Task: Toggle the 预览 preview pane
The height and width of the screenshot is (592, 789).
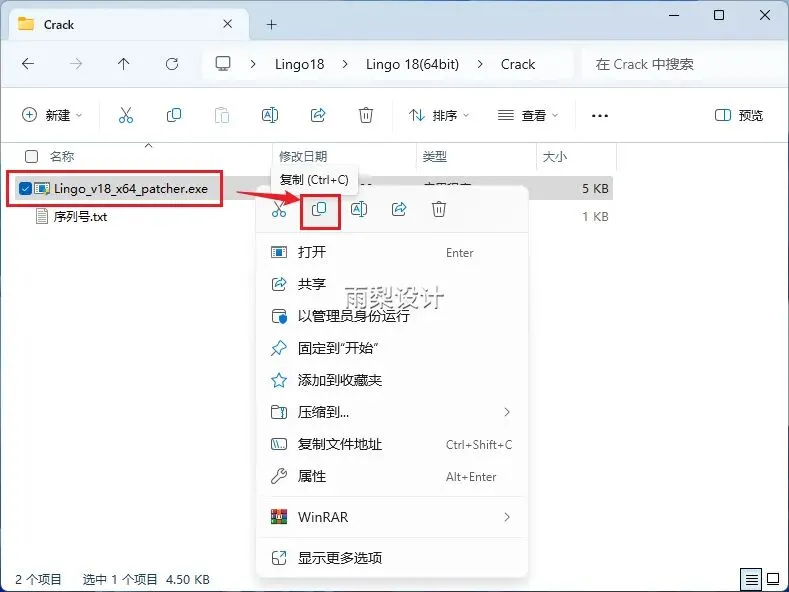Action: point(739,115)
